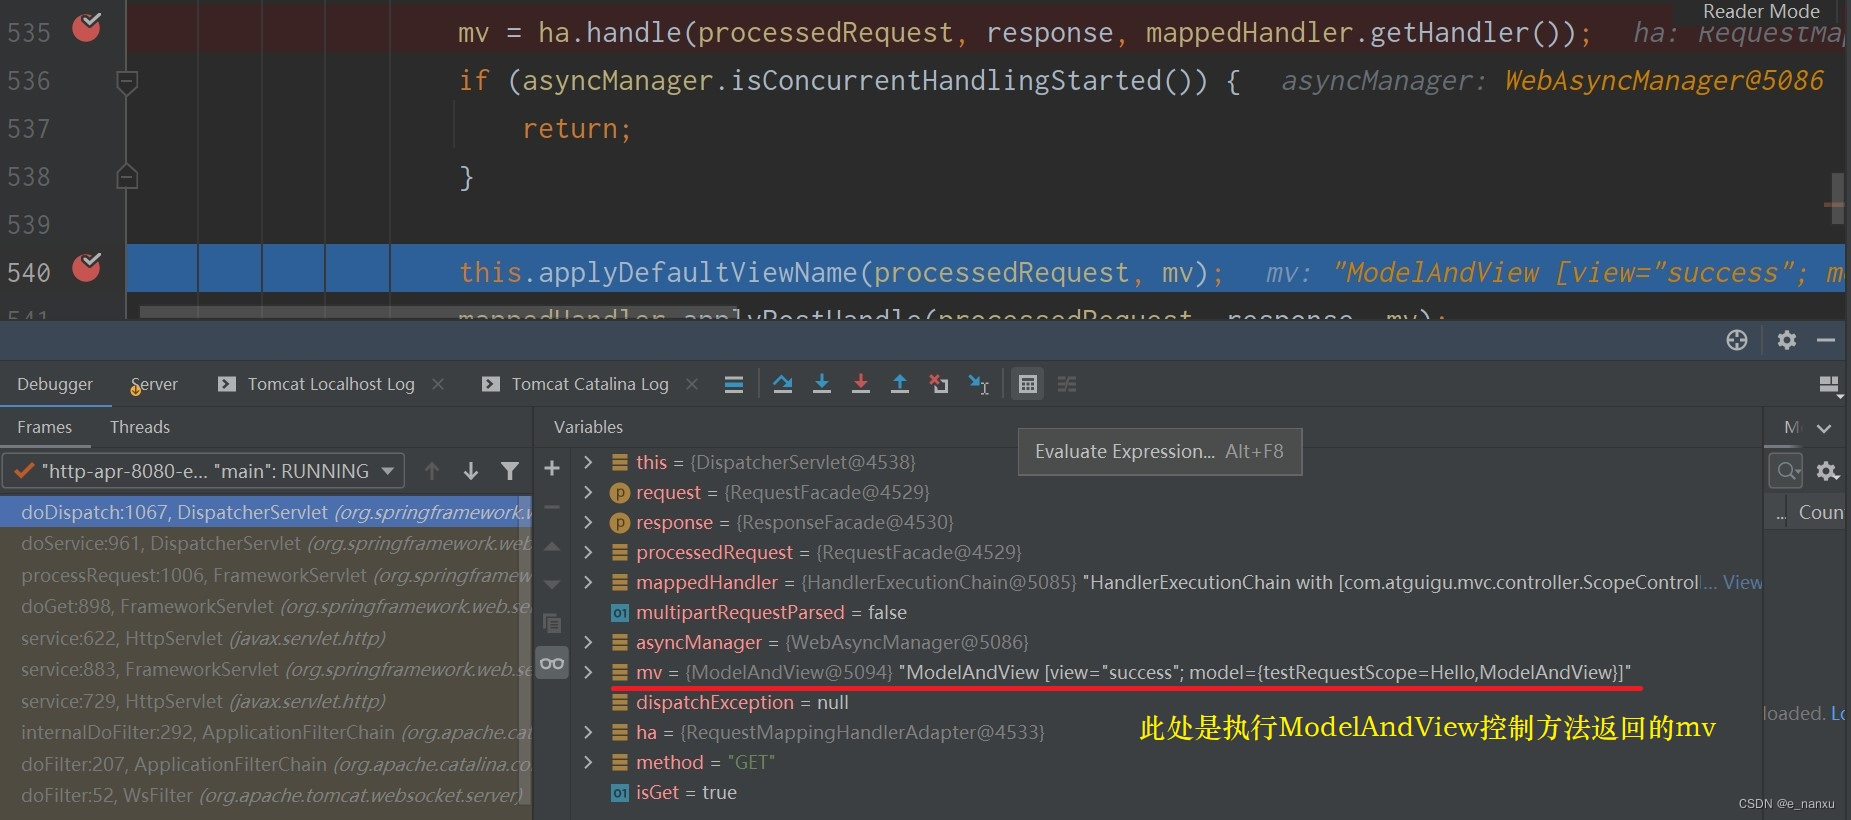
Task: Click the Drop Frame button
Action: tap(939, 384)
